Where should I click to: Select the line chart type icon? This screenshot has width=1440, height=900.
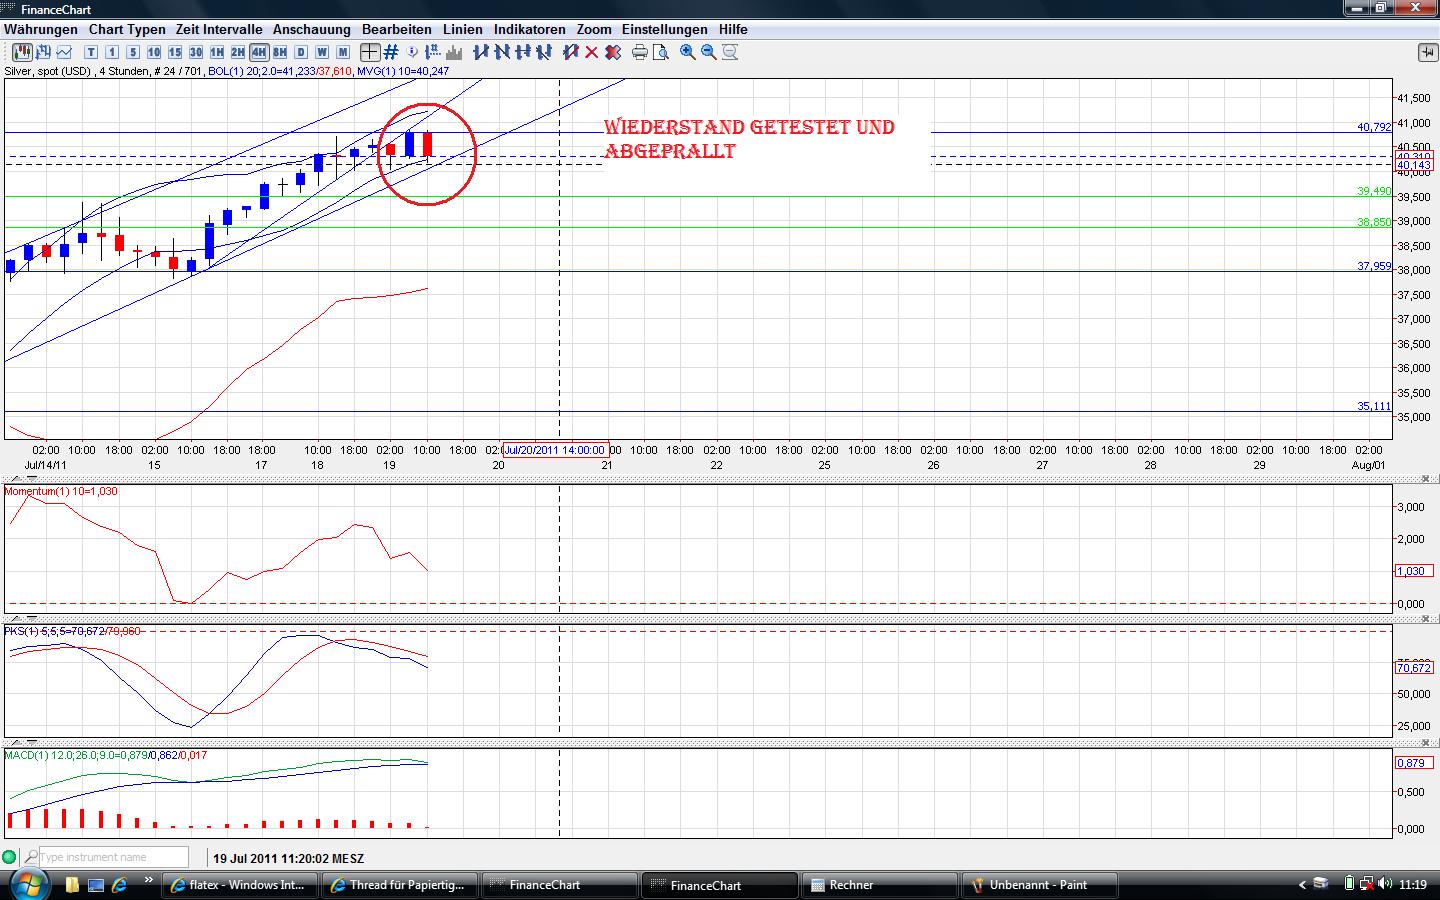[x=65, y=52]
